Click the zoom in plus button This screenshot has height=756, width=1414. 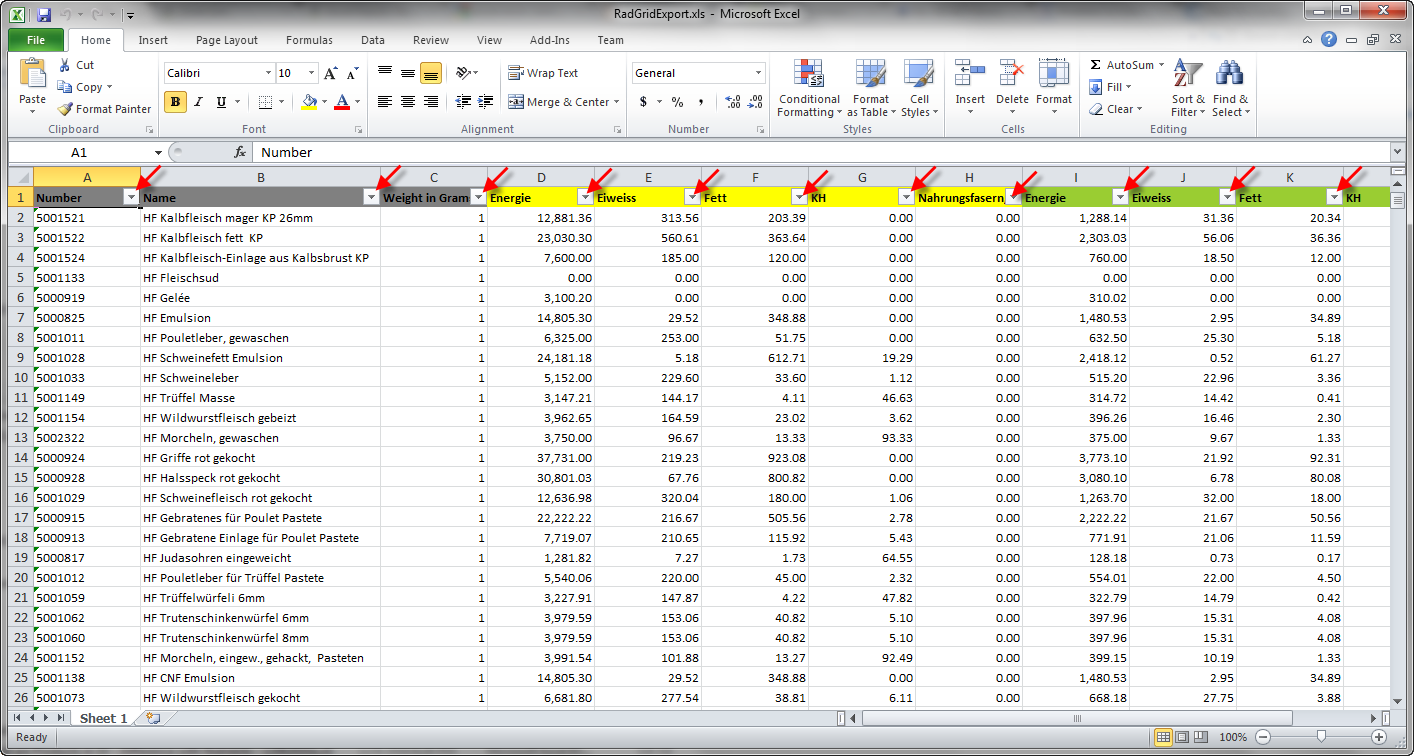tap(1379, 737)
